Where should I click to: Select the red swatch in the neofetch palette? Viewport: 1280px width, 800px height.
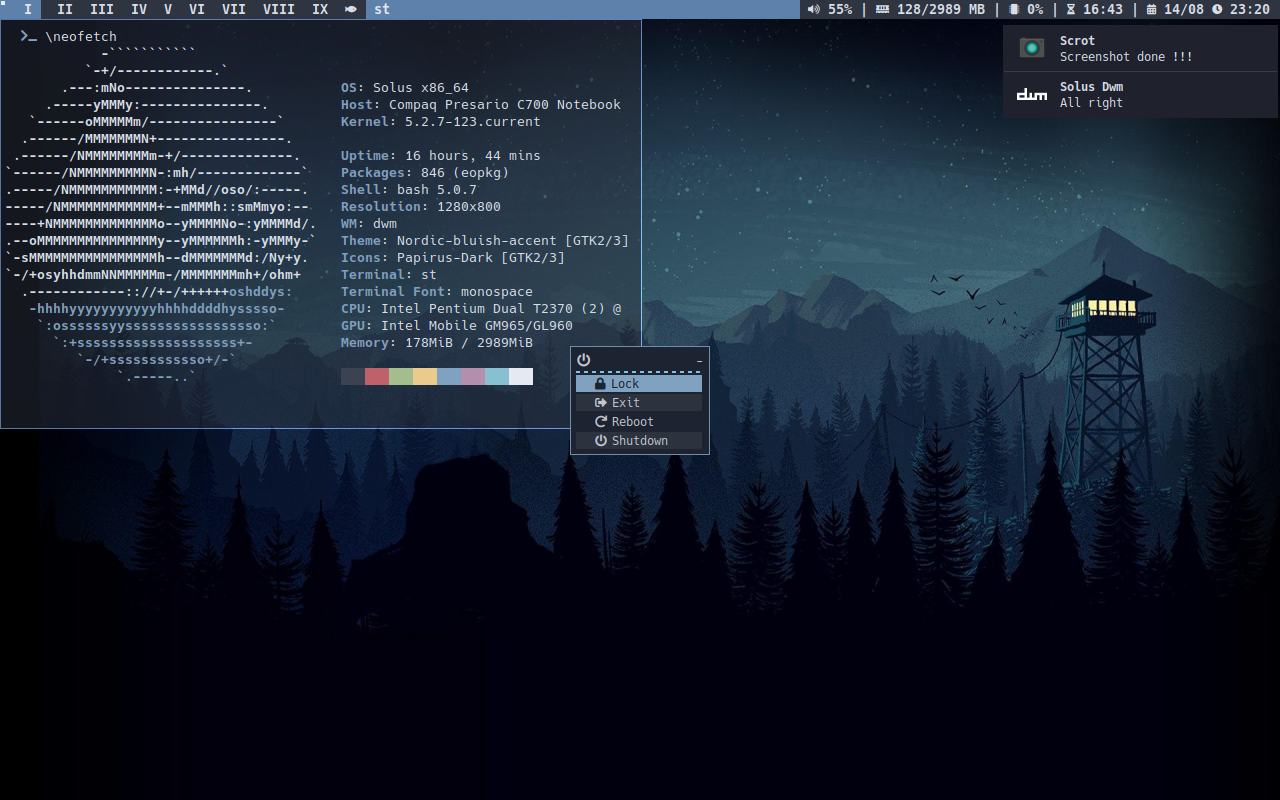point(376,376)
